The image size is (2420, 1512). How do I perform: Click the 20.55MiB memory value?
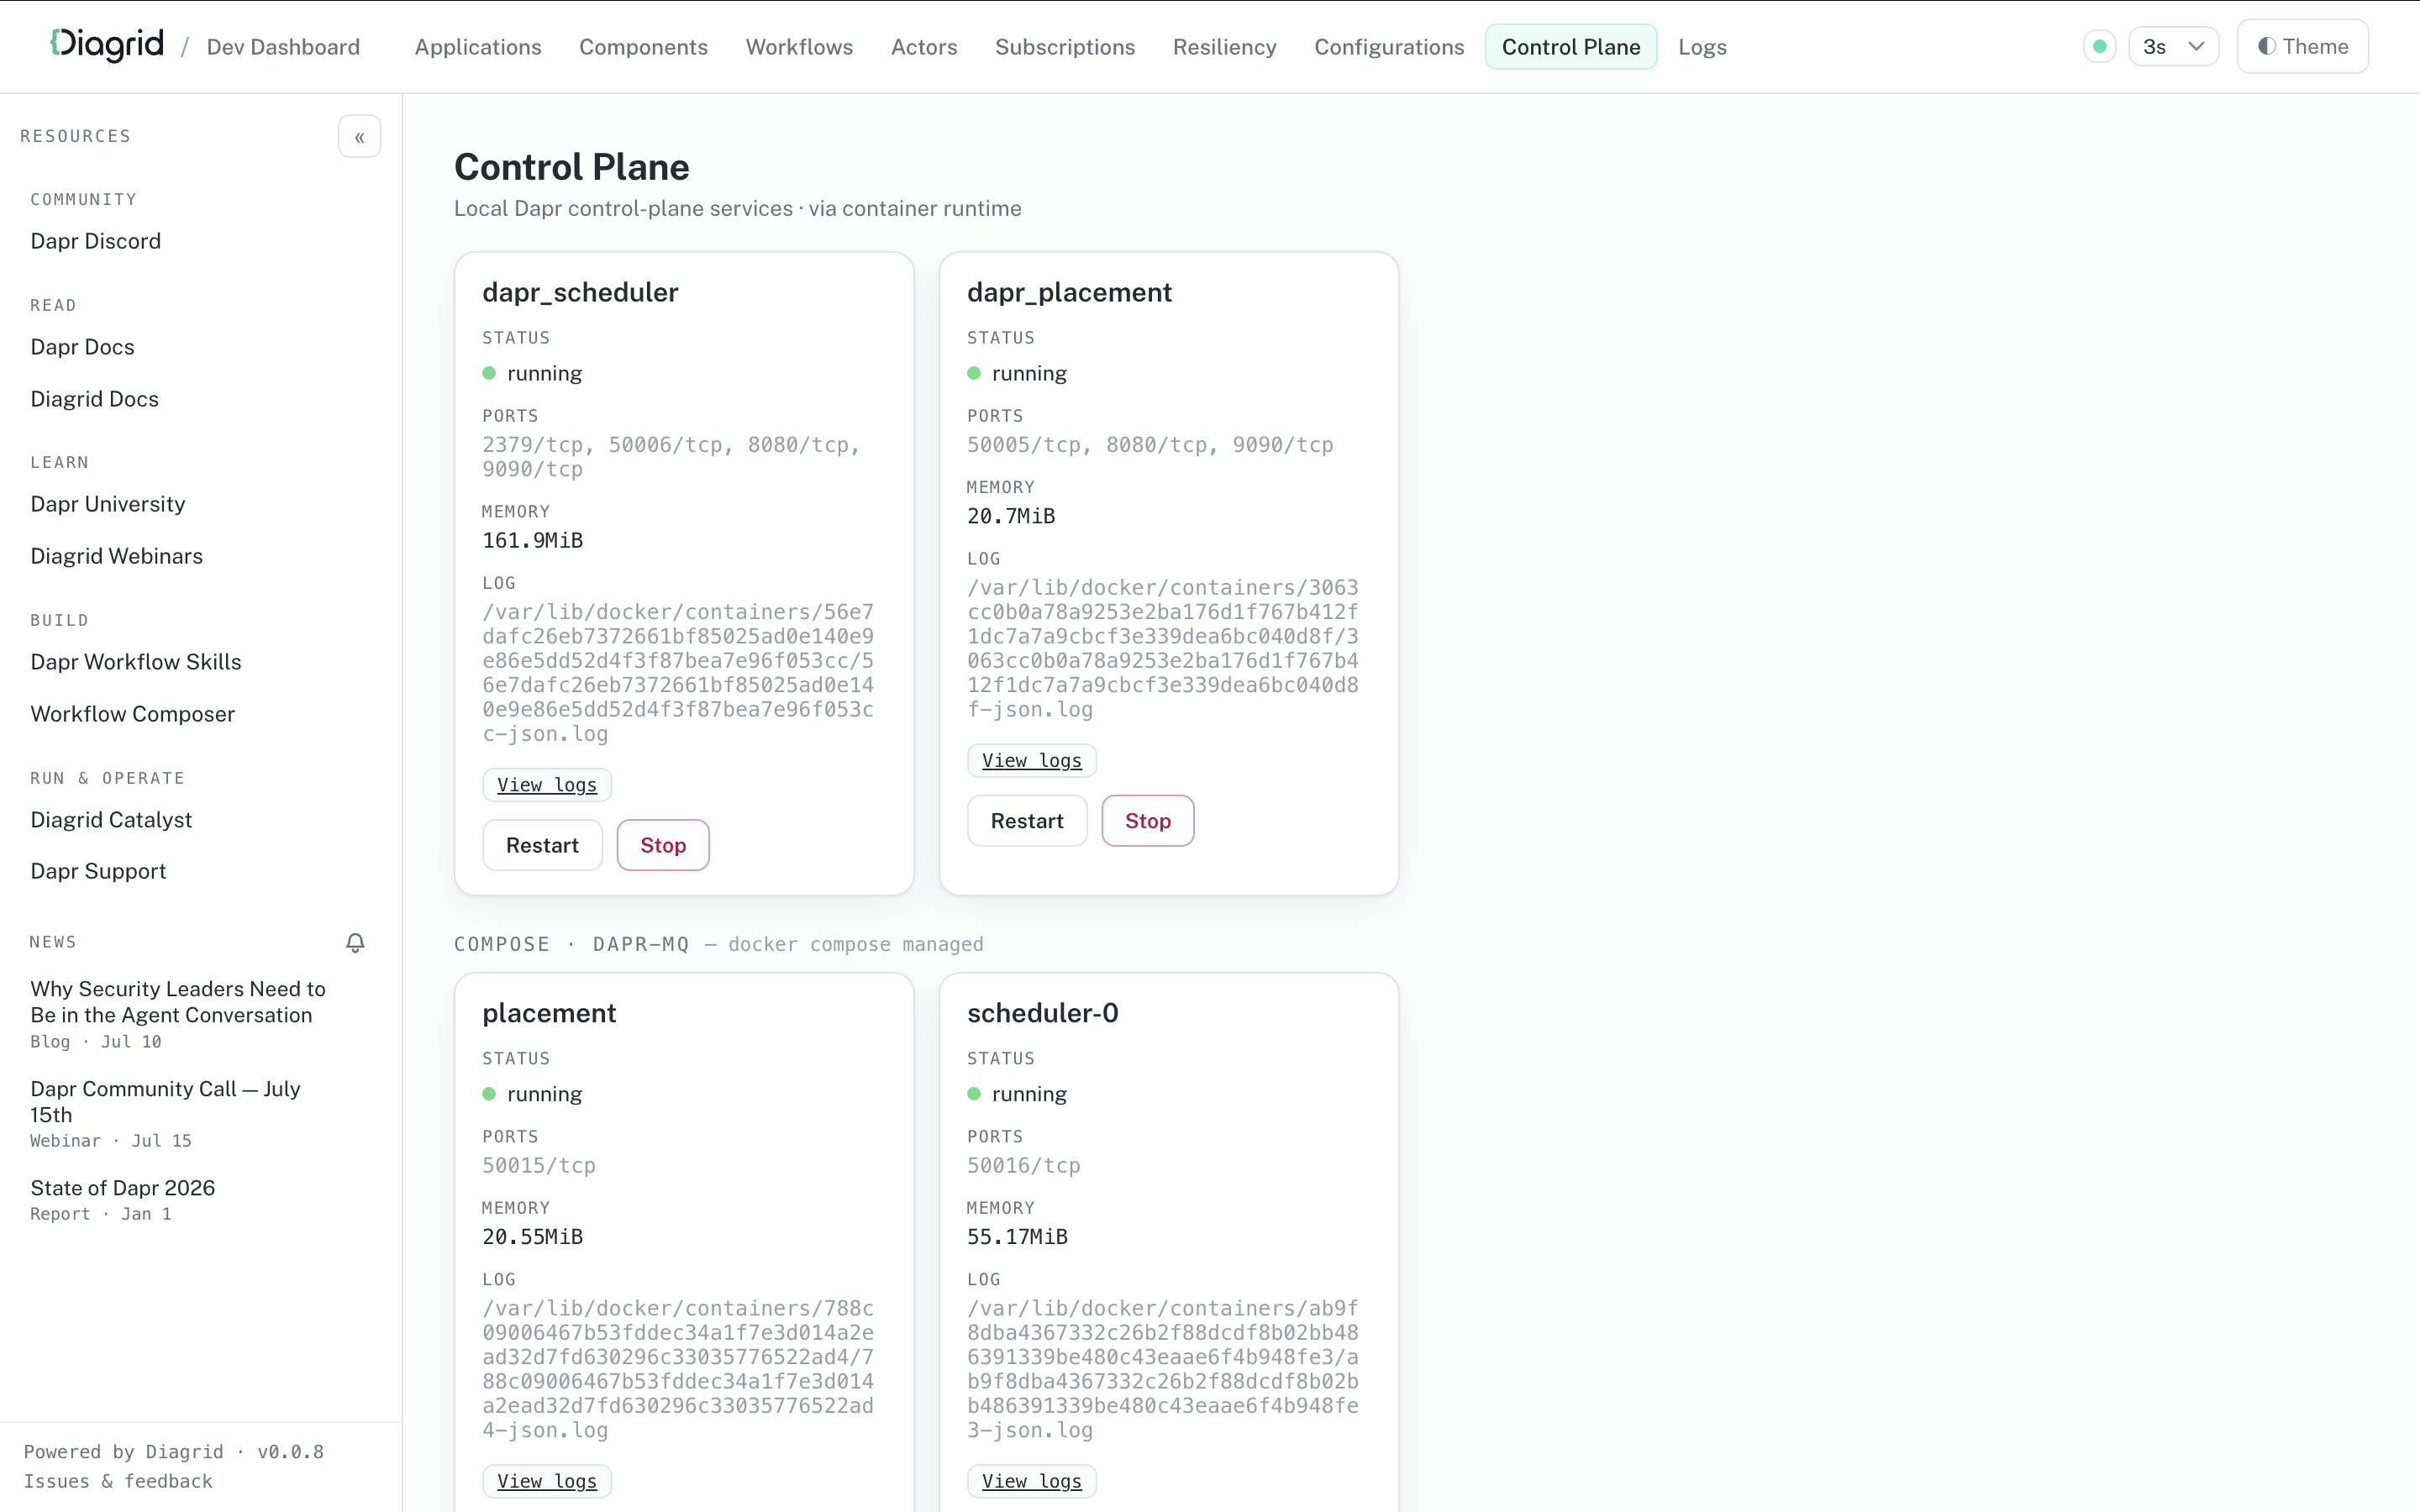click(533, 1237)
